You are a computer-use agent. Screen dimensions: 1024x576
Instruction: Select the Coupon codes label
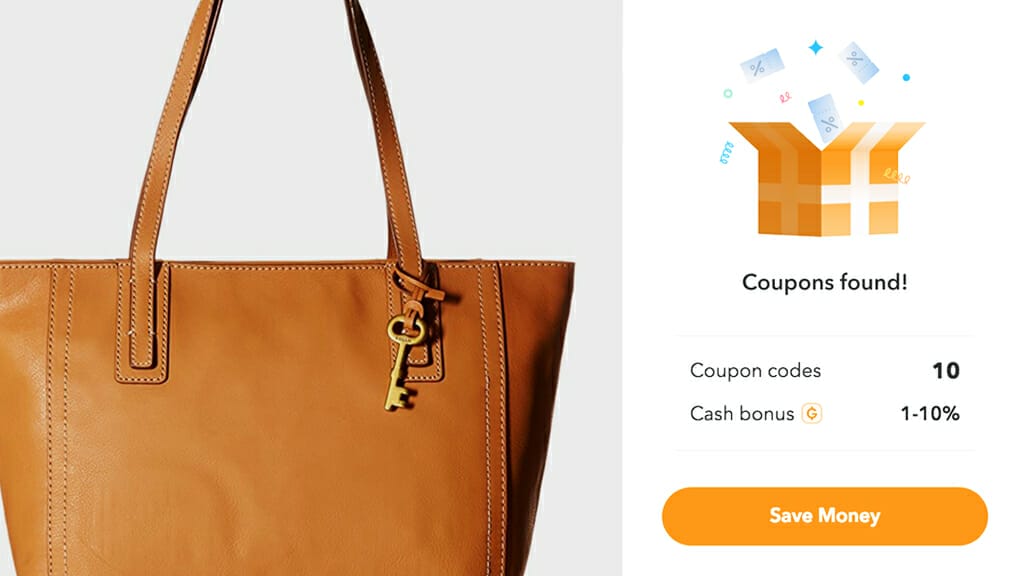755,371
